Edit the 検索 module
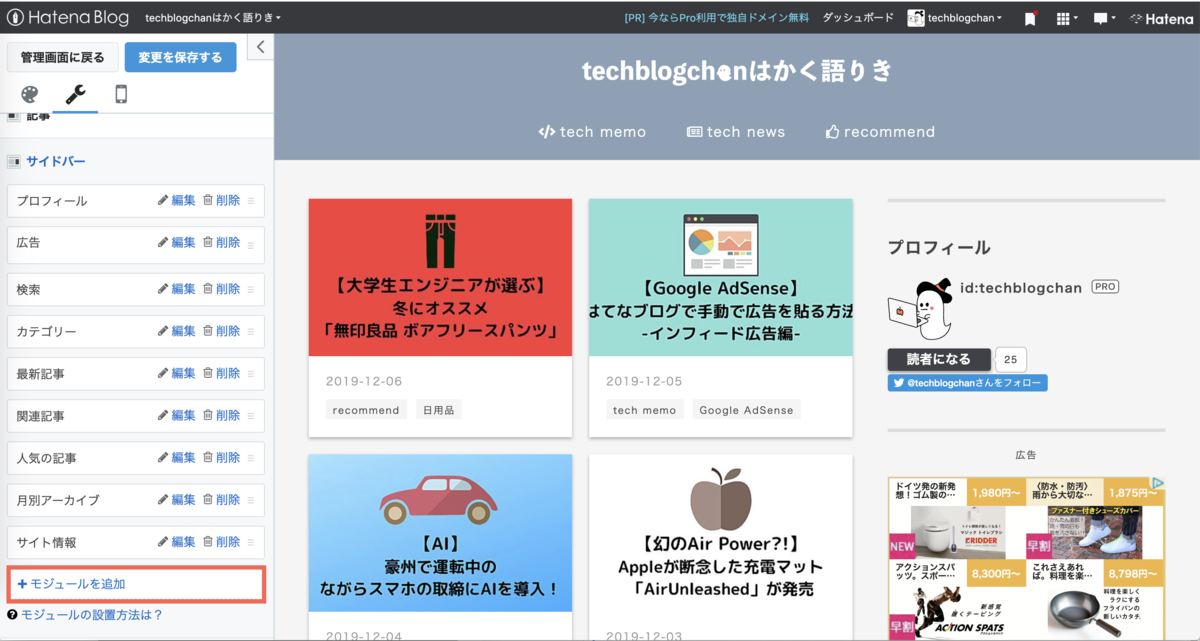Screen dimensions: 1200x641 (177, 289)
